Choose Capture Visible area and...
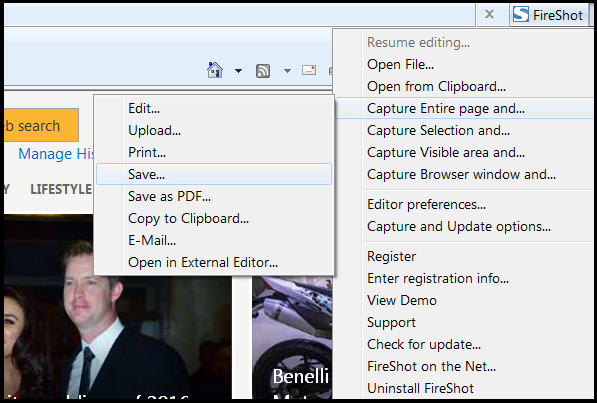The width and height of the screenshot is (597, 403). pyautogui.click(x=465, y=152)
